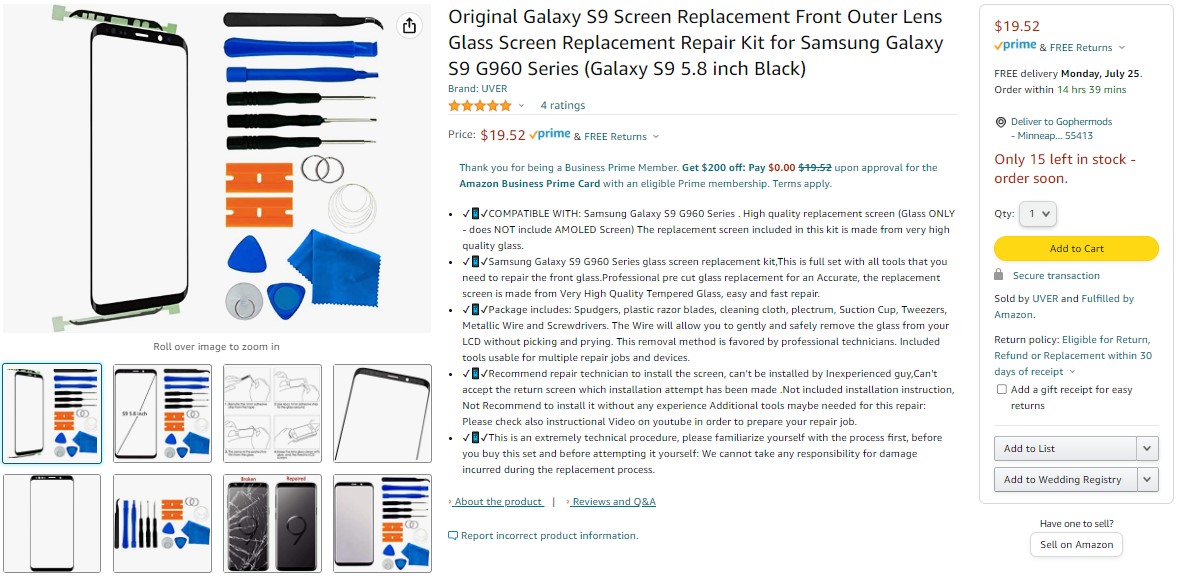Click the Sell on Amazon button
This screenshot has height=584, width=1180.
[x=1076, y=545]
